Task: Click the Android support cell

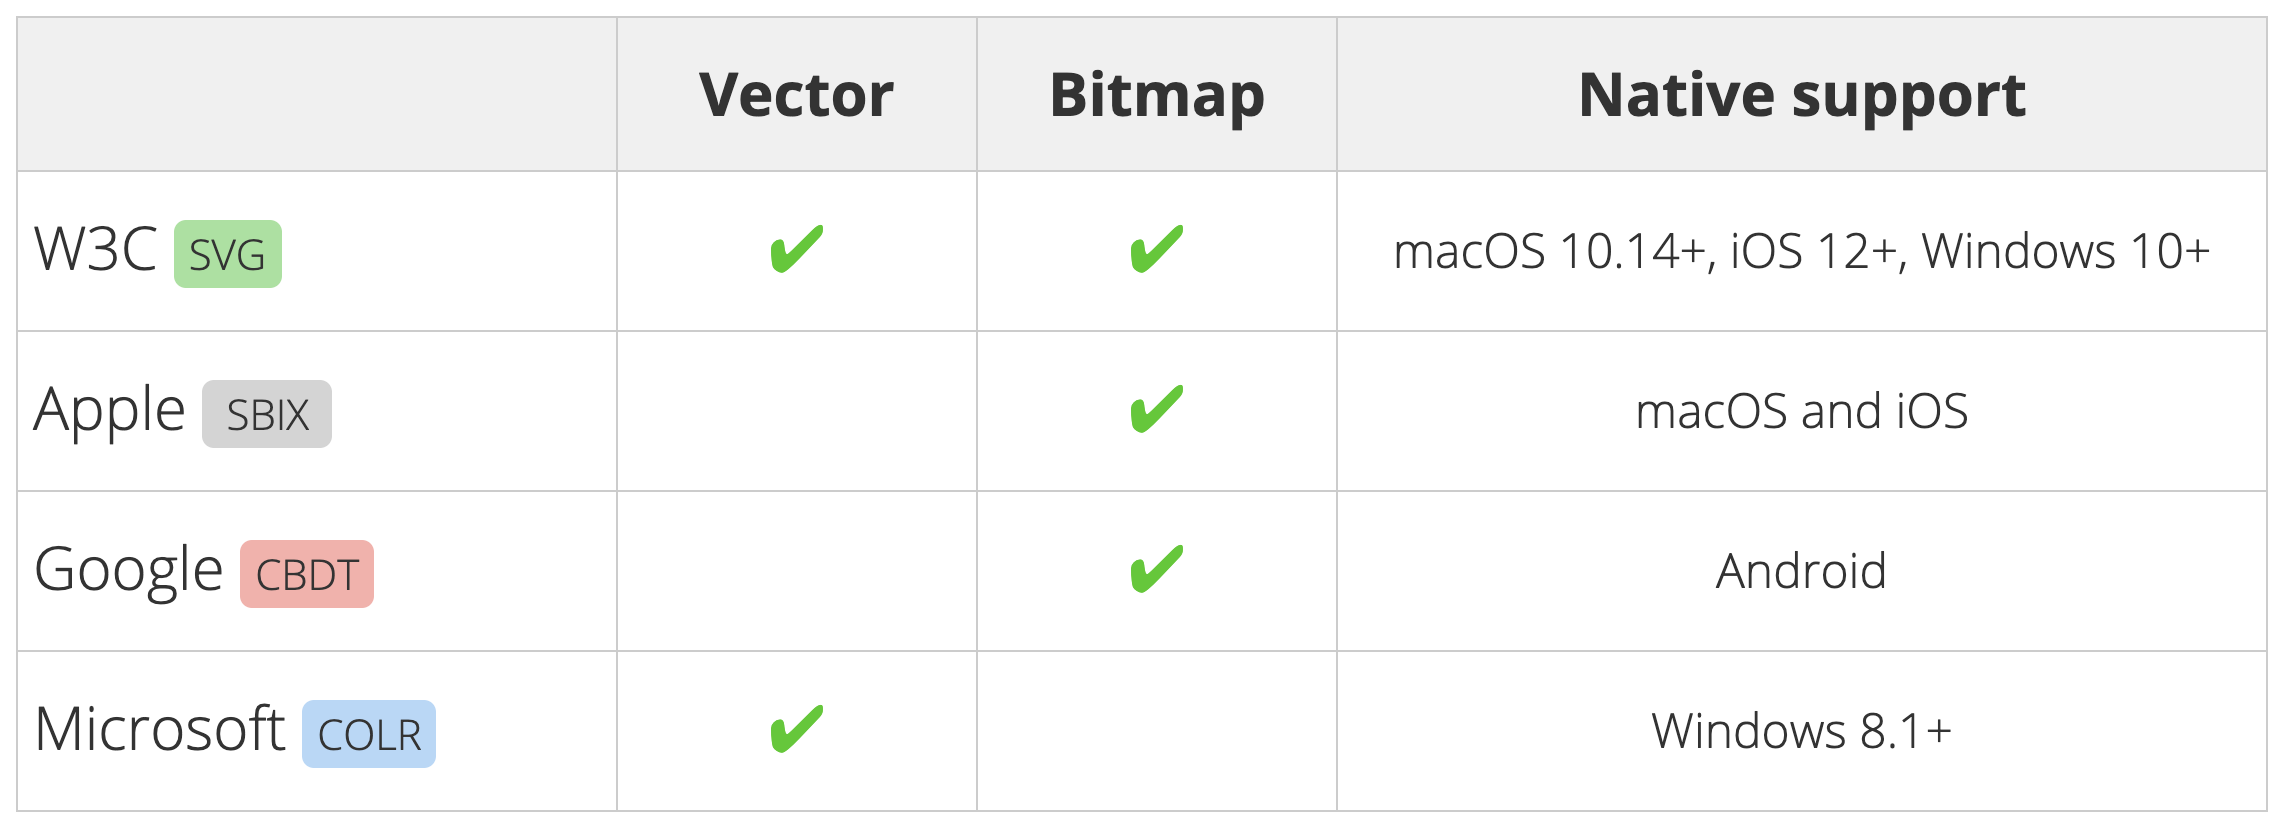Action: [x=1801, y=571]
